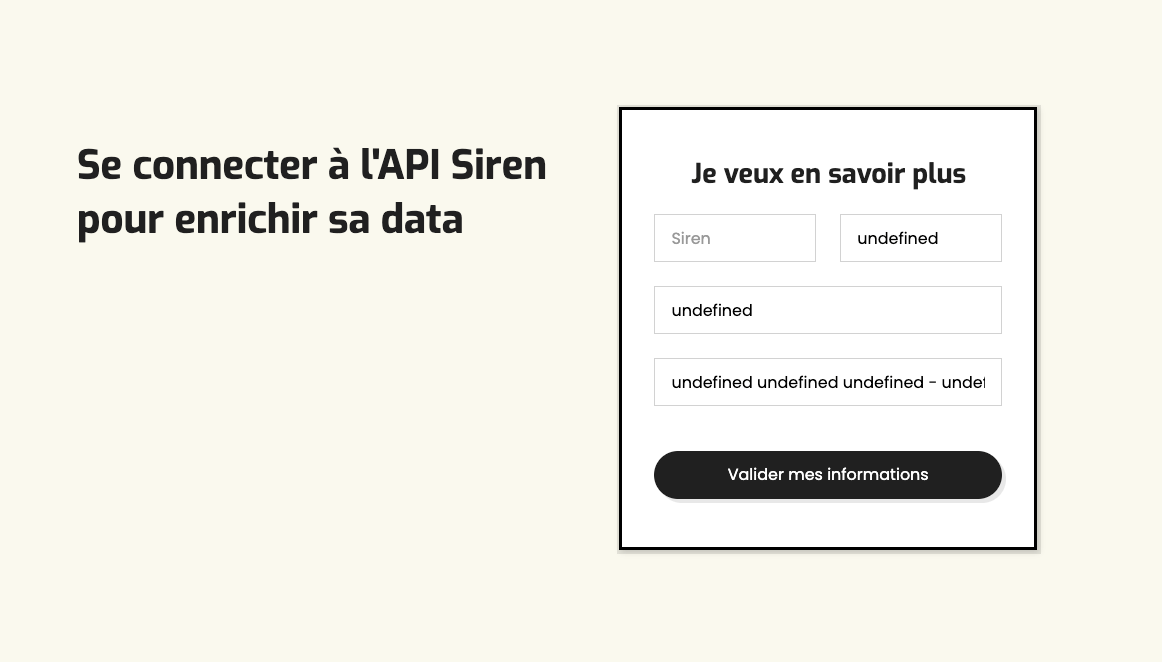Click the "Siren" placeholder text

[x=691, y=238]
